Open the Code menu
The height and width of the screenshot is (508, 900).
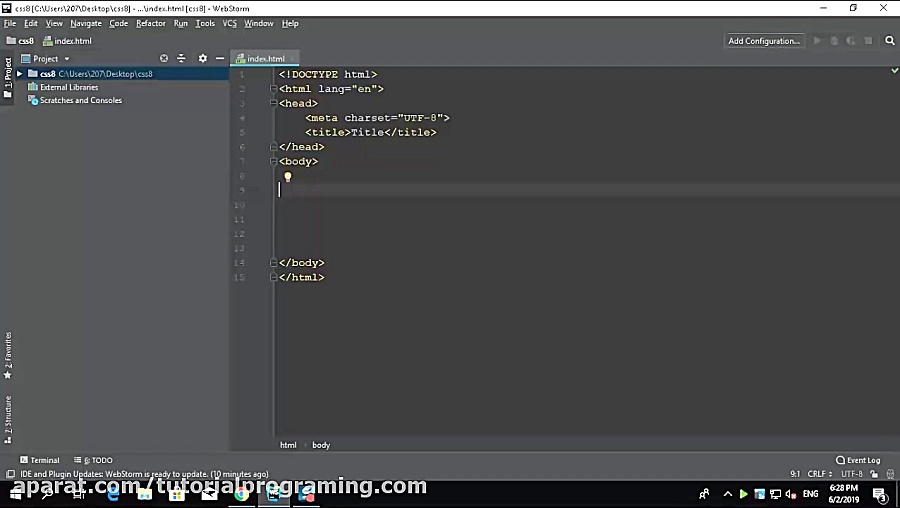(x=118, y=24)
